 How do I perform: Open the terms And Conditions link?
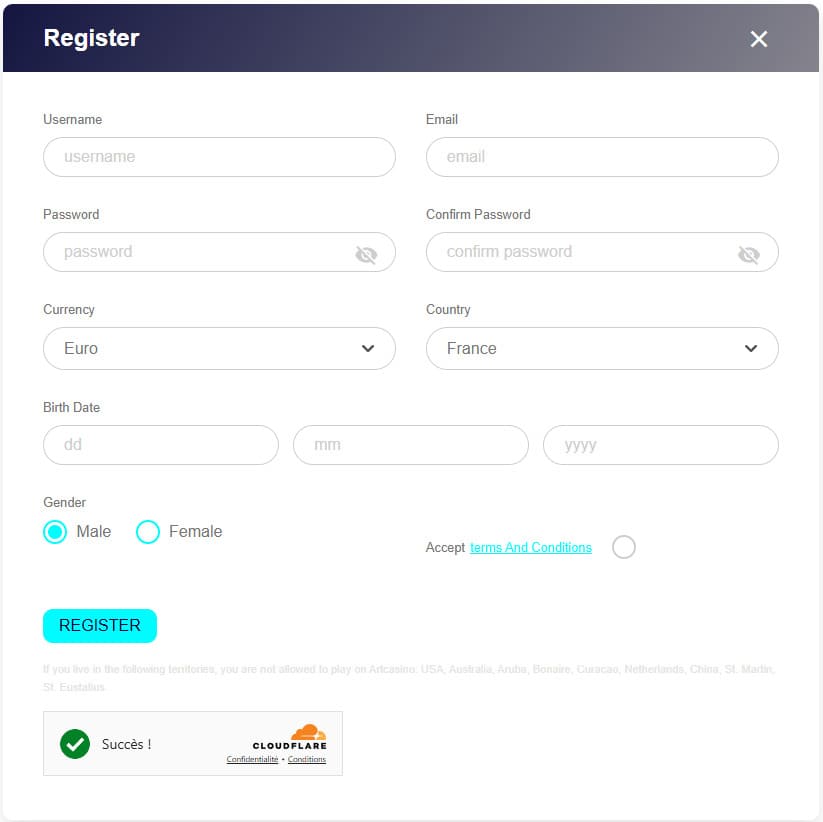coord(531,548)
